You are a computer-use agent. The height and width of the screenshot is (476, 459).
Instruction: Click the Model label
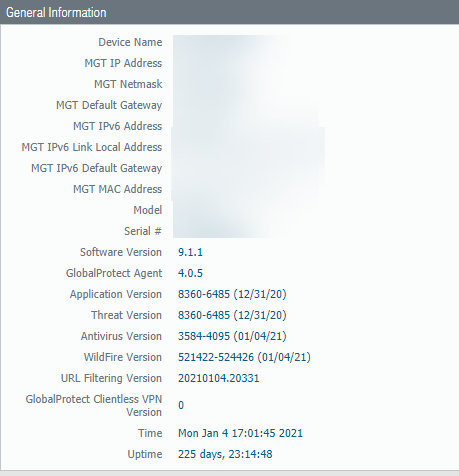tap(148, 210)
